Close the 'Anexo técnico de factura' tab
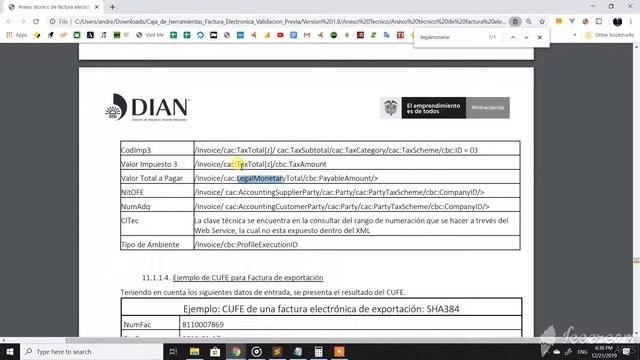This screenshot has height=360, width=640. pyautogui.click(x=97, y=7)
